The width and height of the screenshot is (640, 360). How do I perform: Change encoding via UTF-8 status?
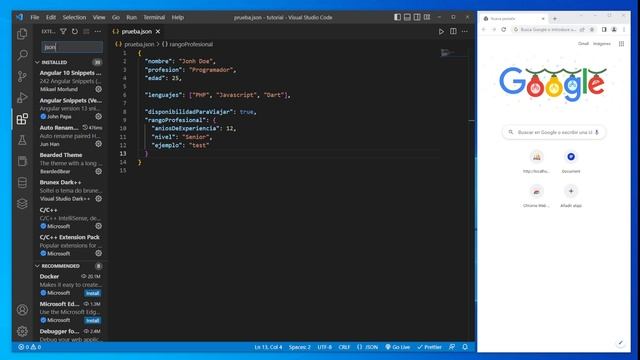[x=324, y=347]
